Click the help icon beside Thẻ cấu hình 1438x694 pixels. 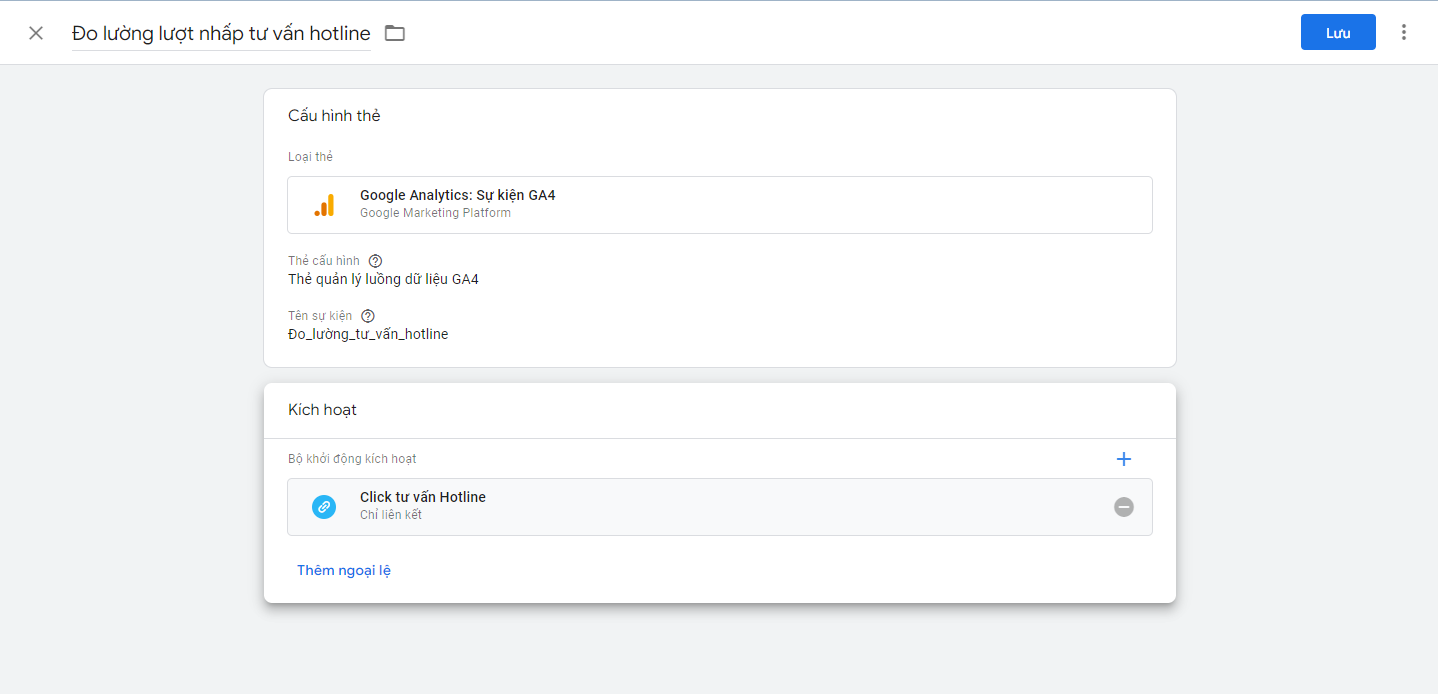(x=375, y=261)
